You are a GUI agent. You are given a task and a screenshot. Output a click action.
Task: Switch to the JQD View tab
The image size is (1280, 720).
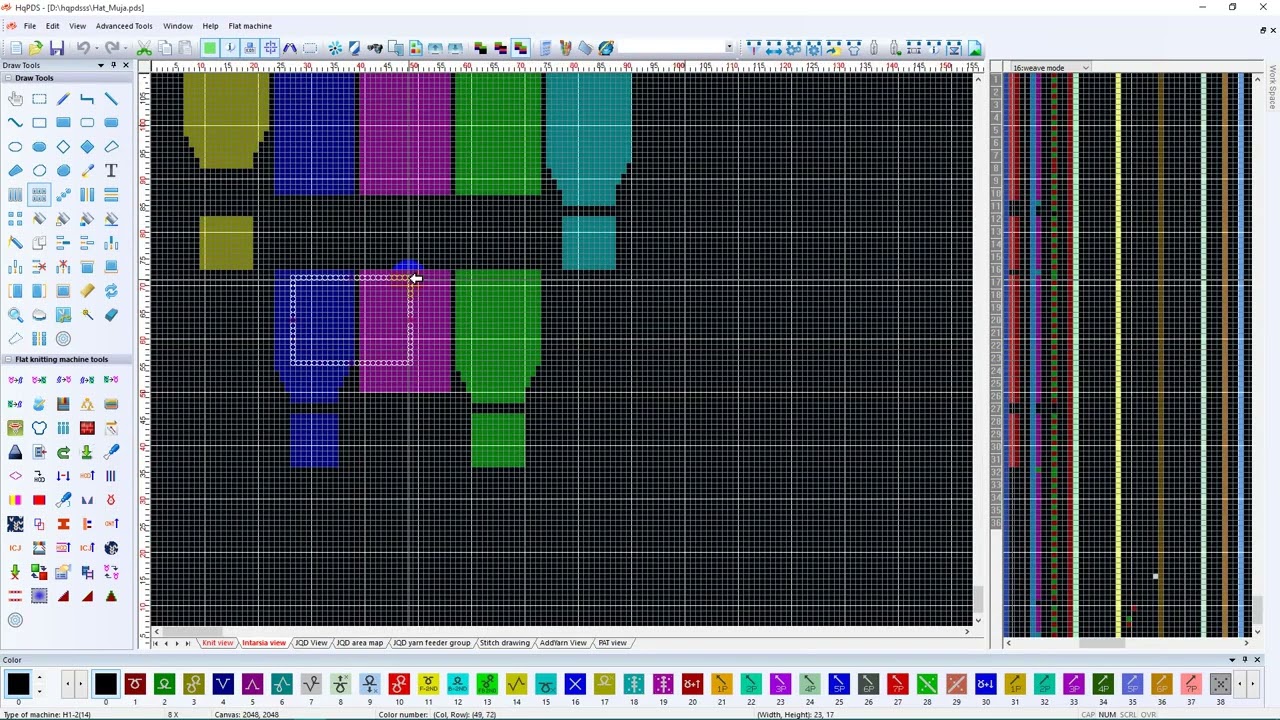coord(311,643)
